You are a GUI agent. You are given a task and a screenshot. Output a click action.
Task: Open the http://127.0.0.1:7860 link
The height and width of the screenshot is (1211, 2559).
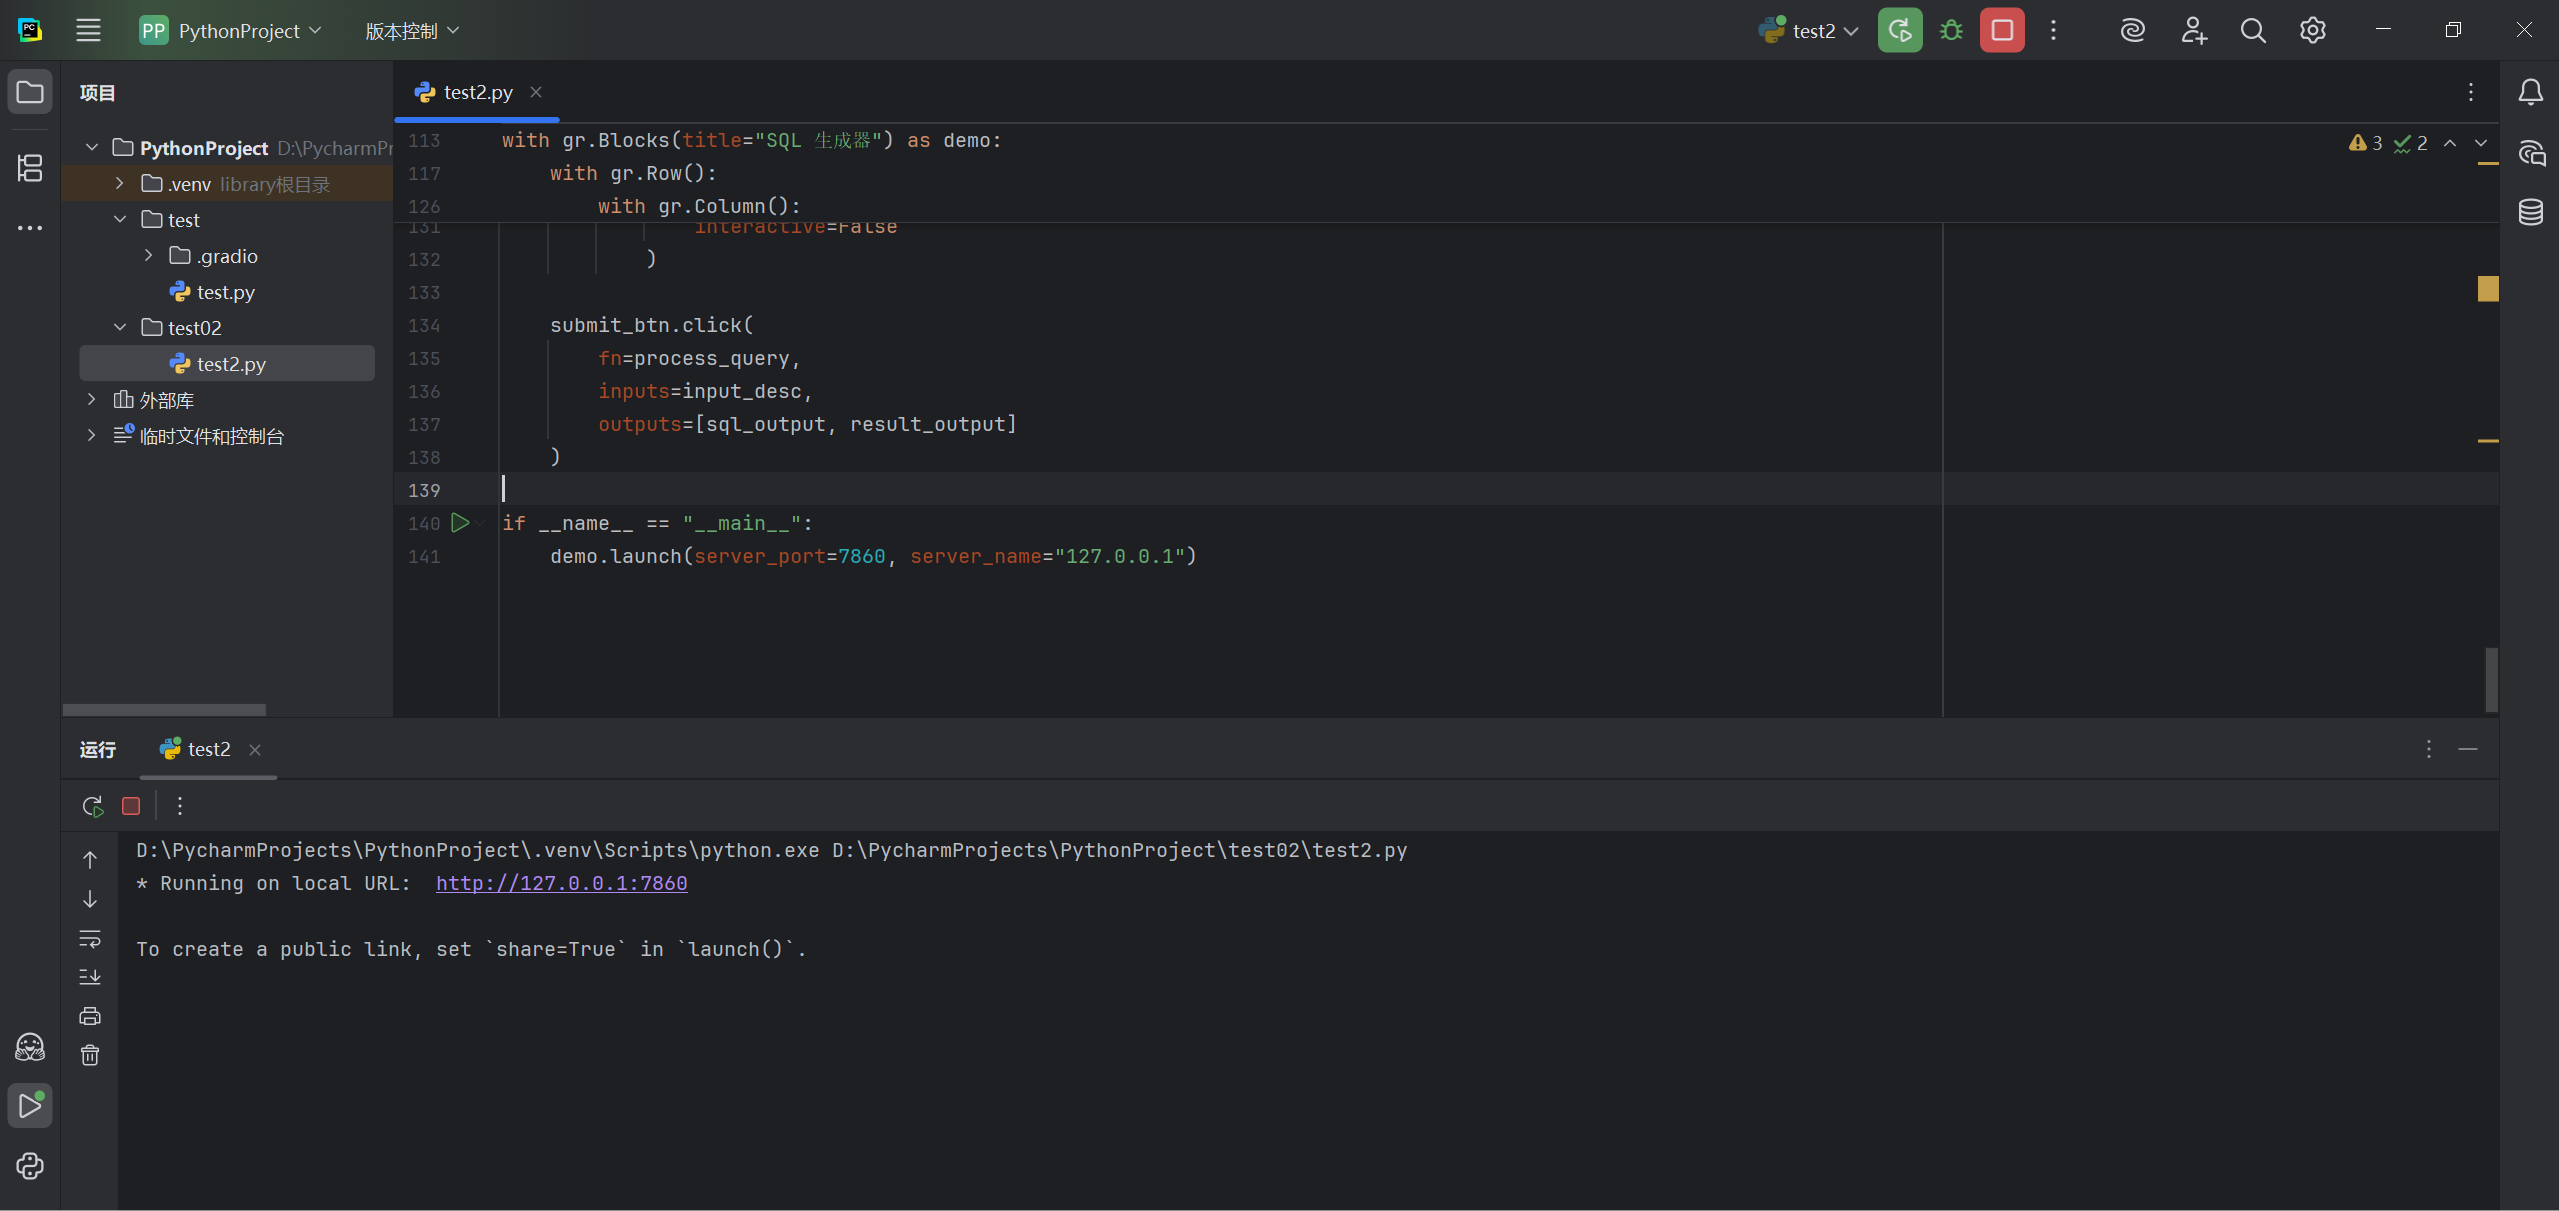point(561,883)
